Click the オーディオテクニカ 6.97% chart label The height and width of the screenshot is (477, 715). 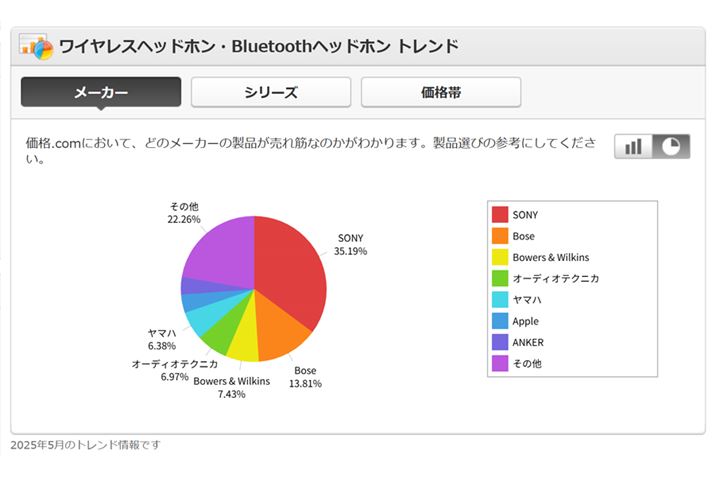175,370
